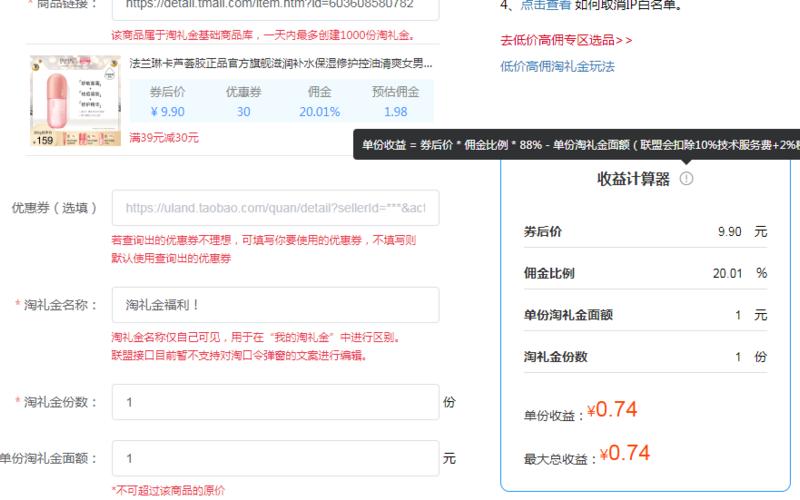The image size is (800, 500).
Task: Click the 单份淘礼金面额 input field
Action: tap(276, 458)
